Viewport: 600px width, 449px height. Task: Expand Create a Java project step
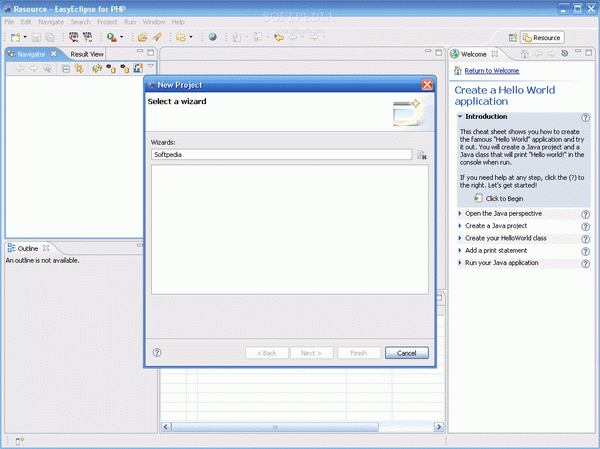(x=460, y=226)
